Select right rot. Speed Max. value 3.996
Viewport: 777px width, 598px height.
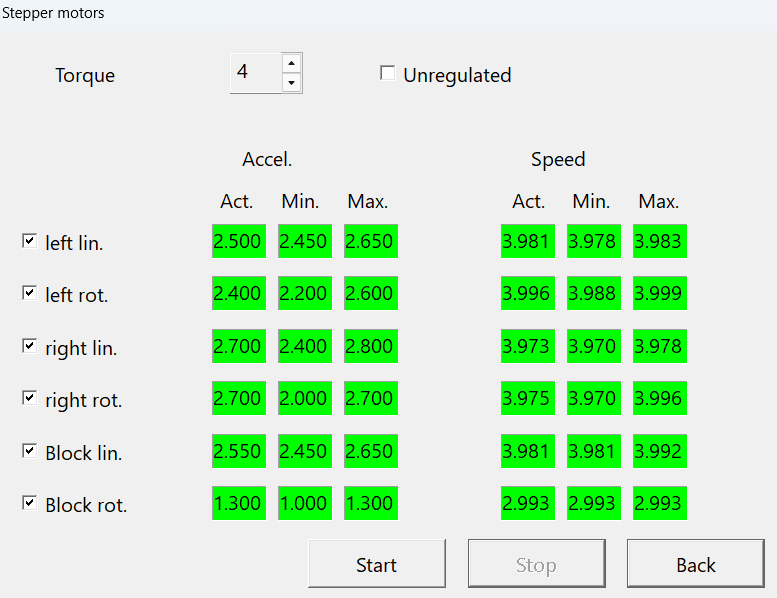[660, 398]
